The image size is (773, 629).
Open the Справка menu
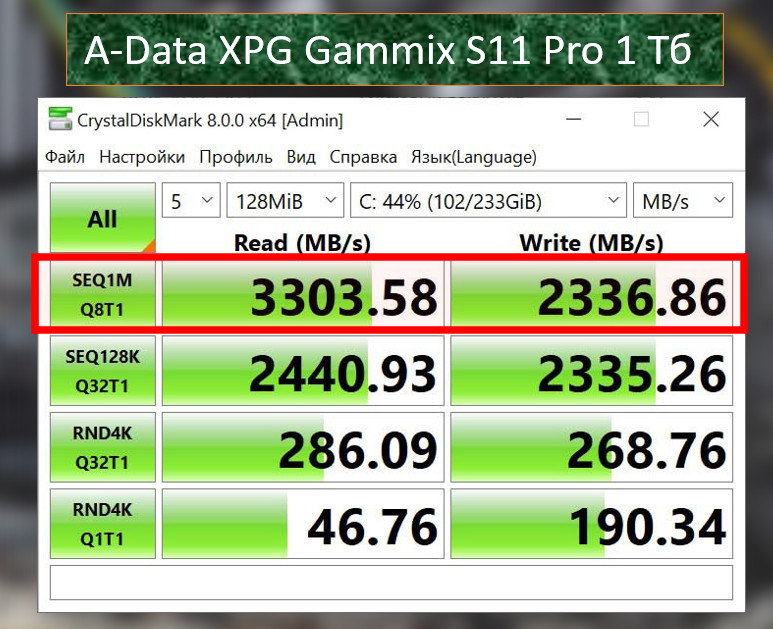(x=363, y=157)
